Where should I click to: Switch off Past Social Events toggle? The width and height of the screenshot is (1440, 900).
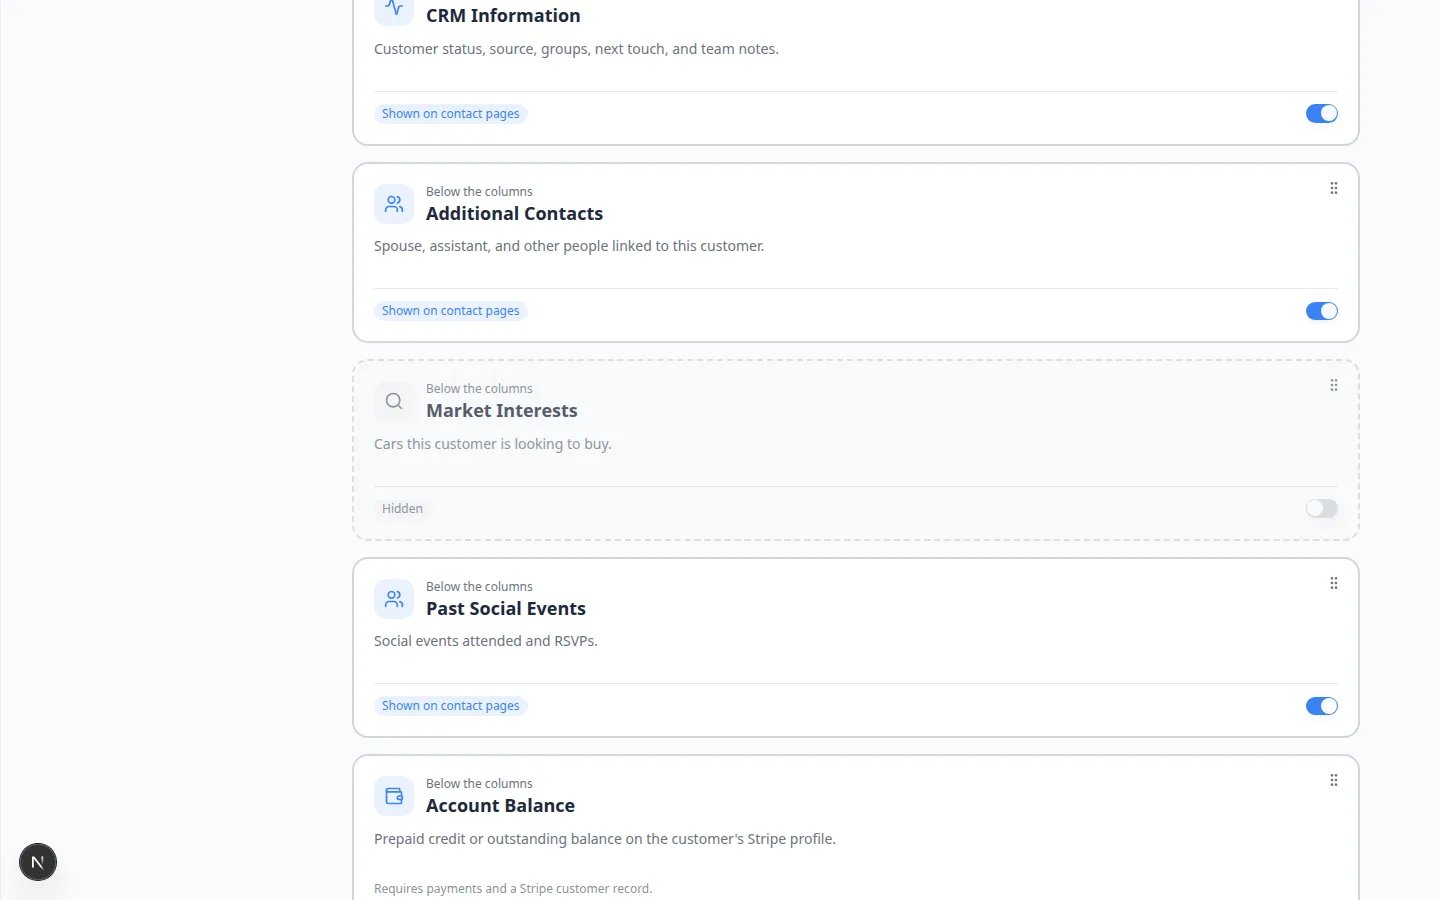1322,706
